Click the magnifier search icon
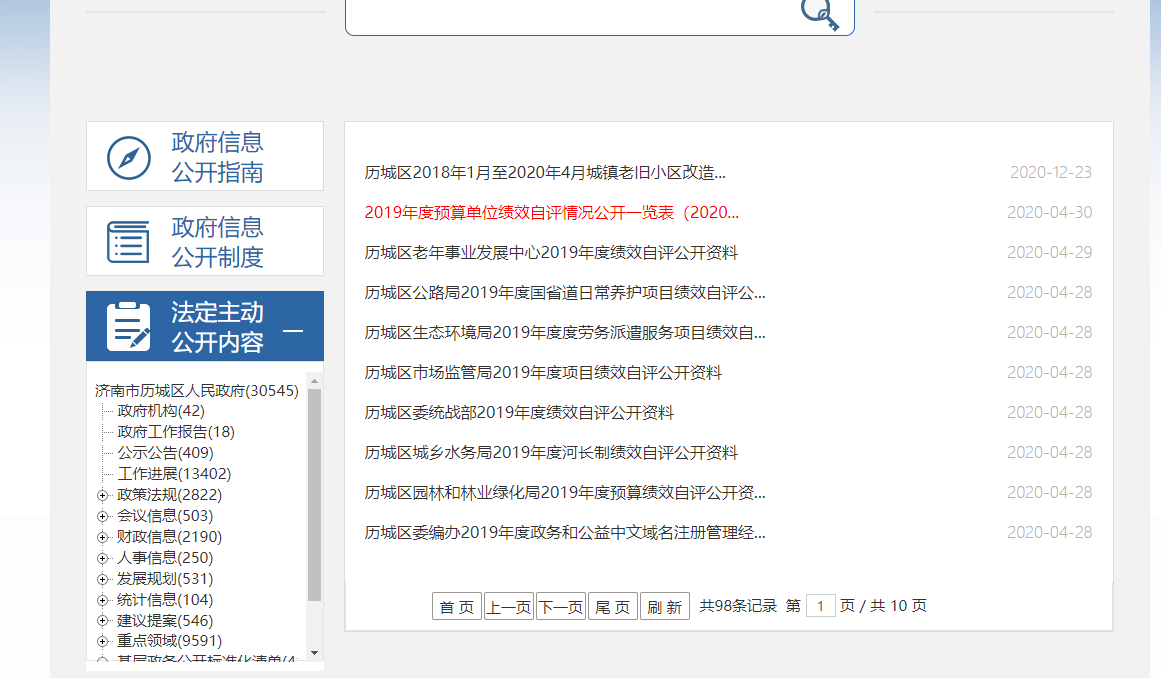1161x678 pixels. (820, 14)
